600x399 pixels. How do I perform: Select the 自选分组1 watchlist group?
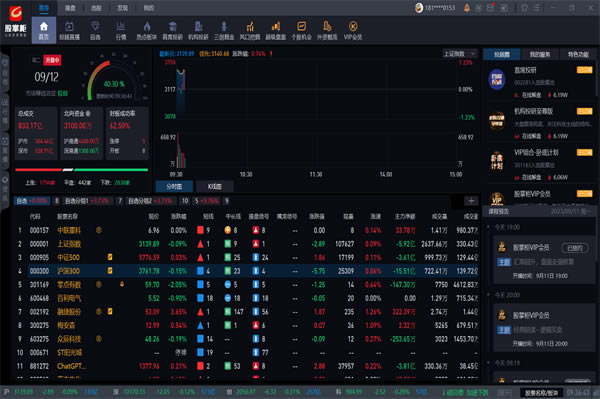pos(86,201)
